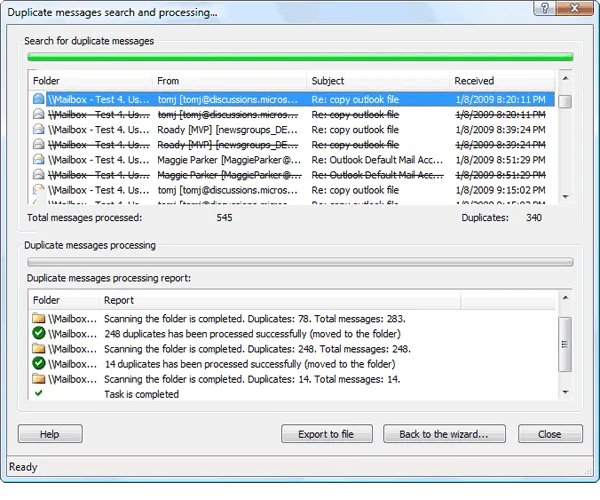The image size is (600, 500).
Task: Select the '1/8/2009 9:15:02 PM' received date
Action: coord(501,190)
